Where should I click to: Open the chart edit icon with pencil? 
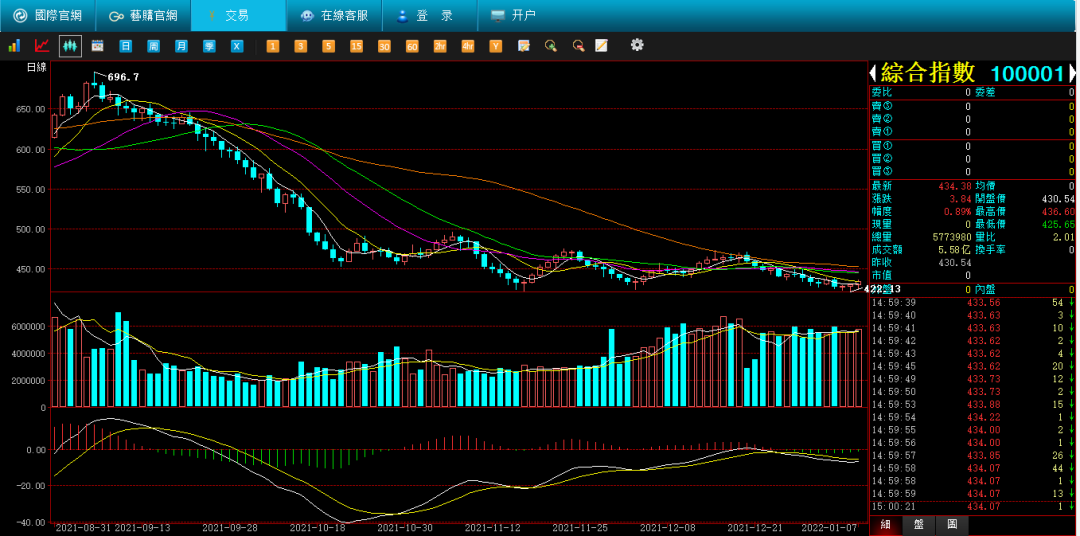click(523, 46)
